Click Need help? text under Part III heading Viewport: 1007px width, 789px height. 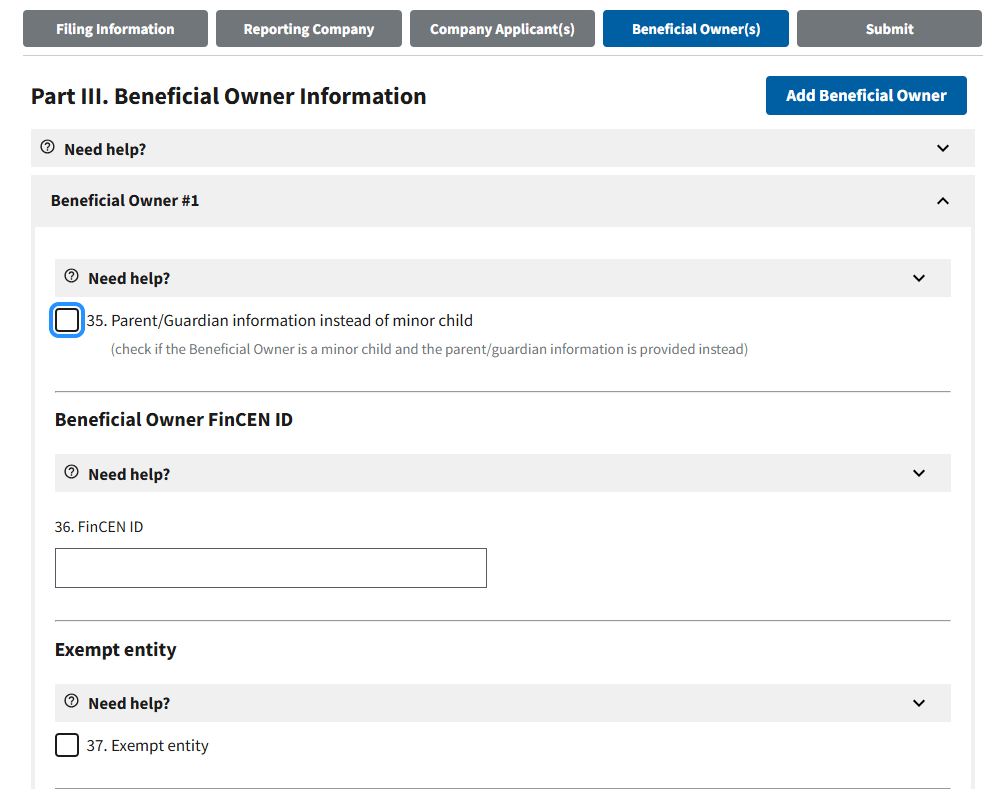[x=105, y=150]
